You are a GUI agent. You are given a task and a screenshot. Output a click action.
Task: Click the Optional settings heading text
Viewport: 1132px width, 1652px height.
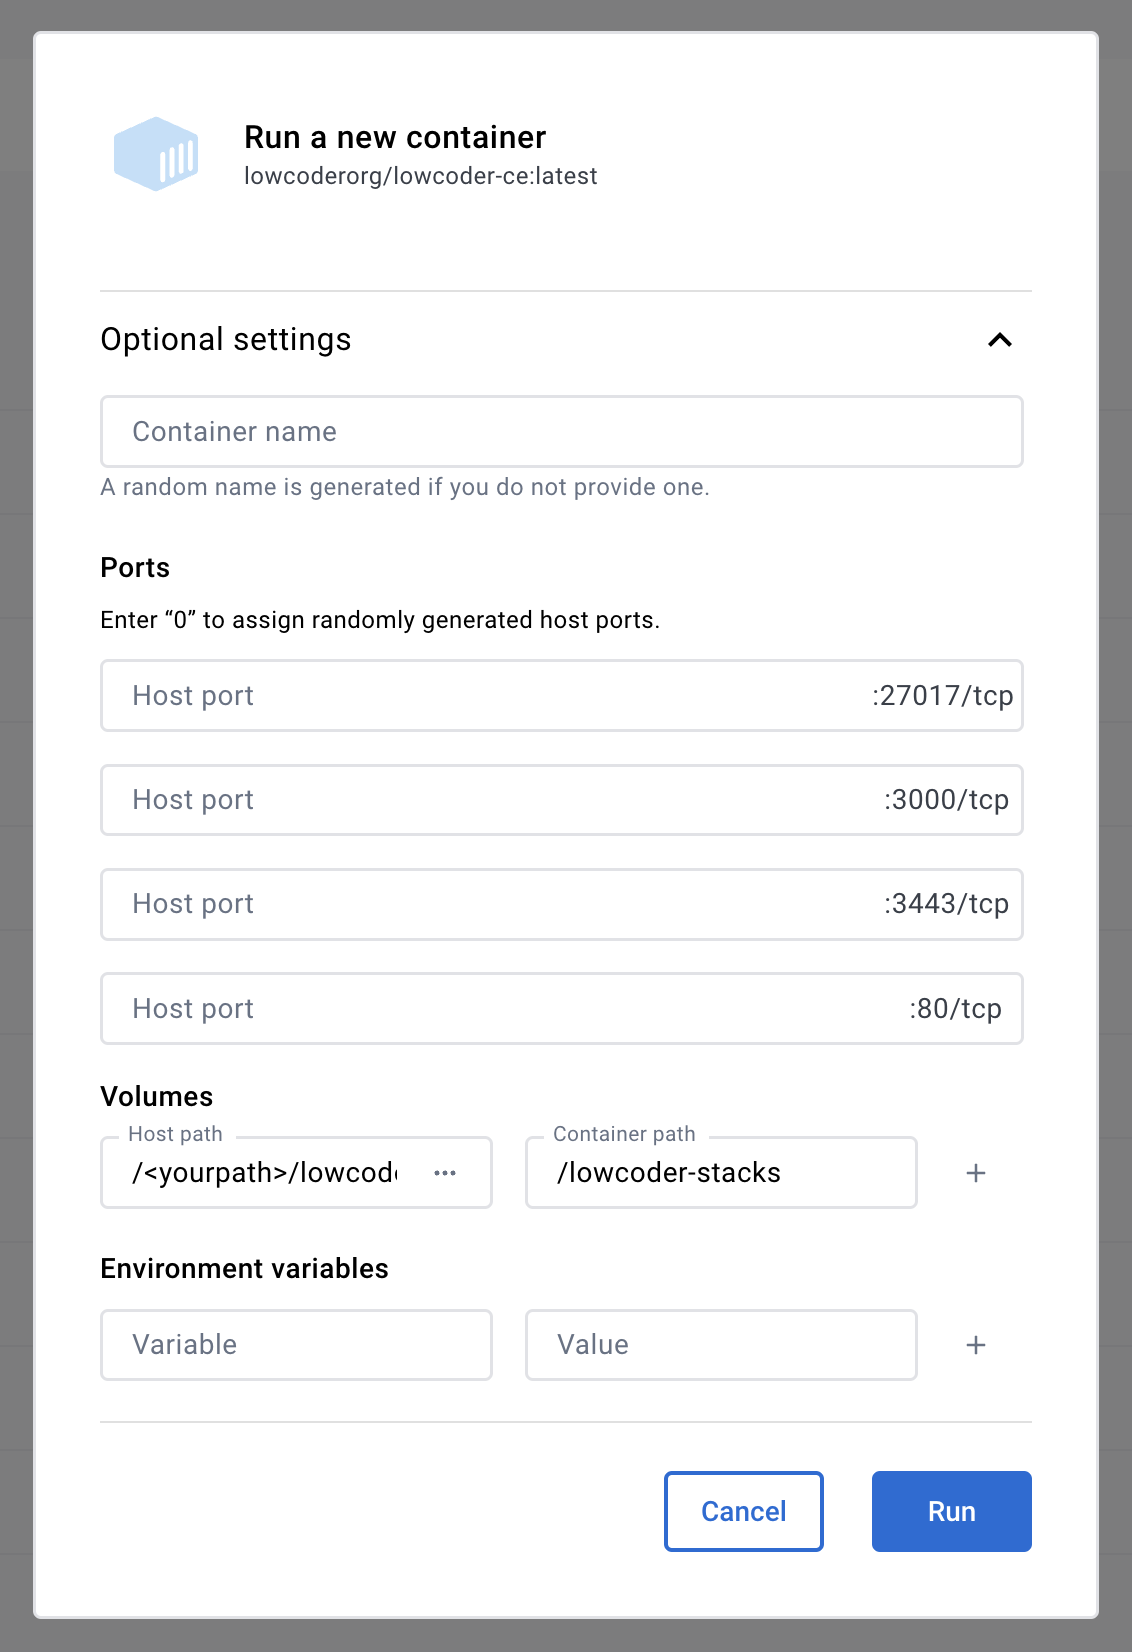(226, 340)
